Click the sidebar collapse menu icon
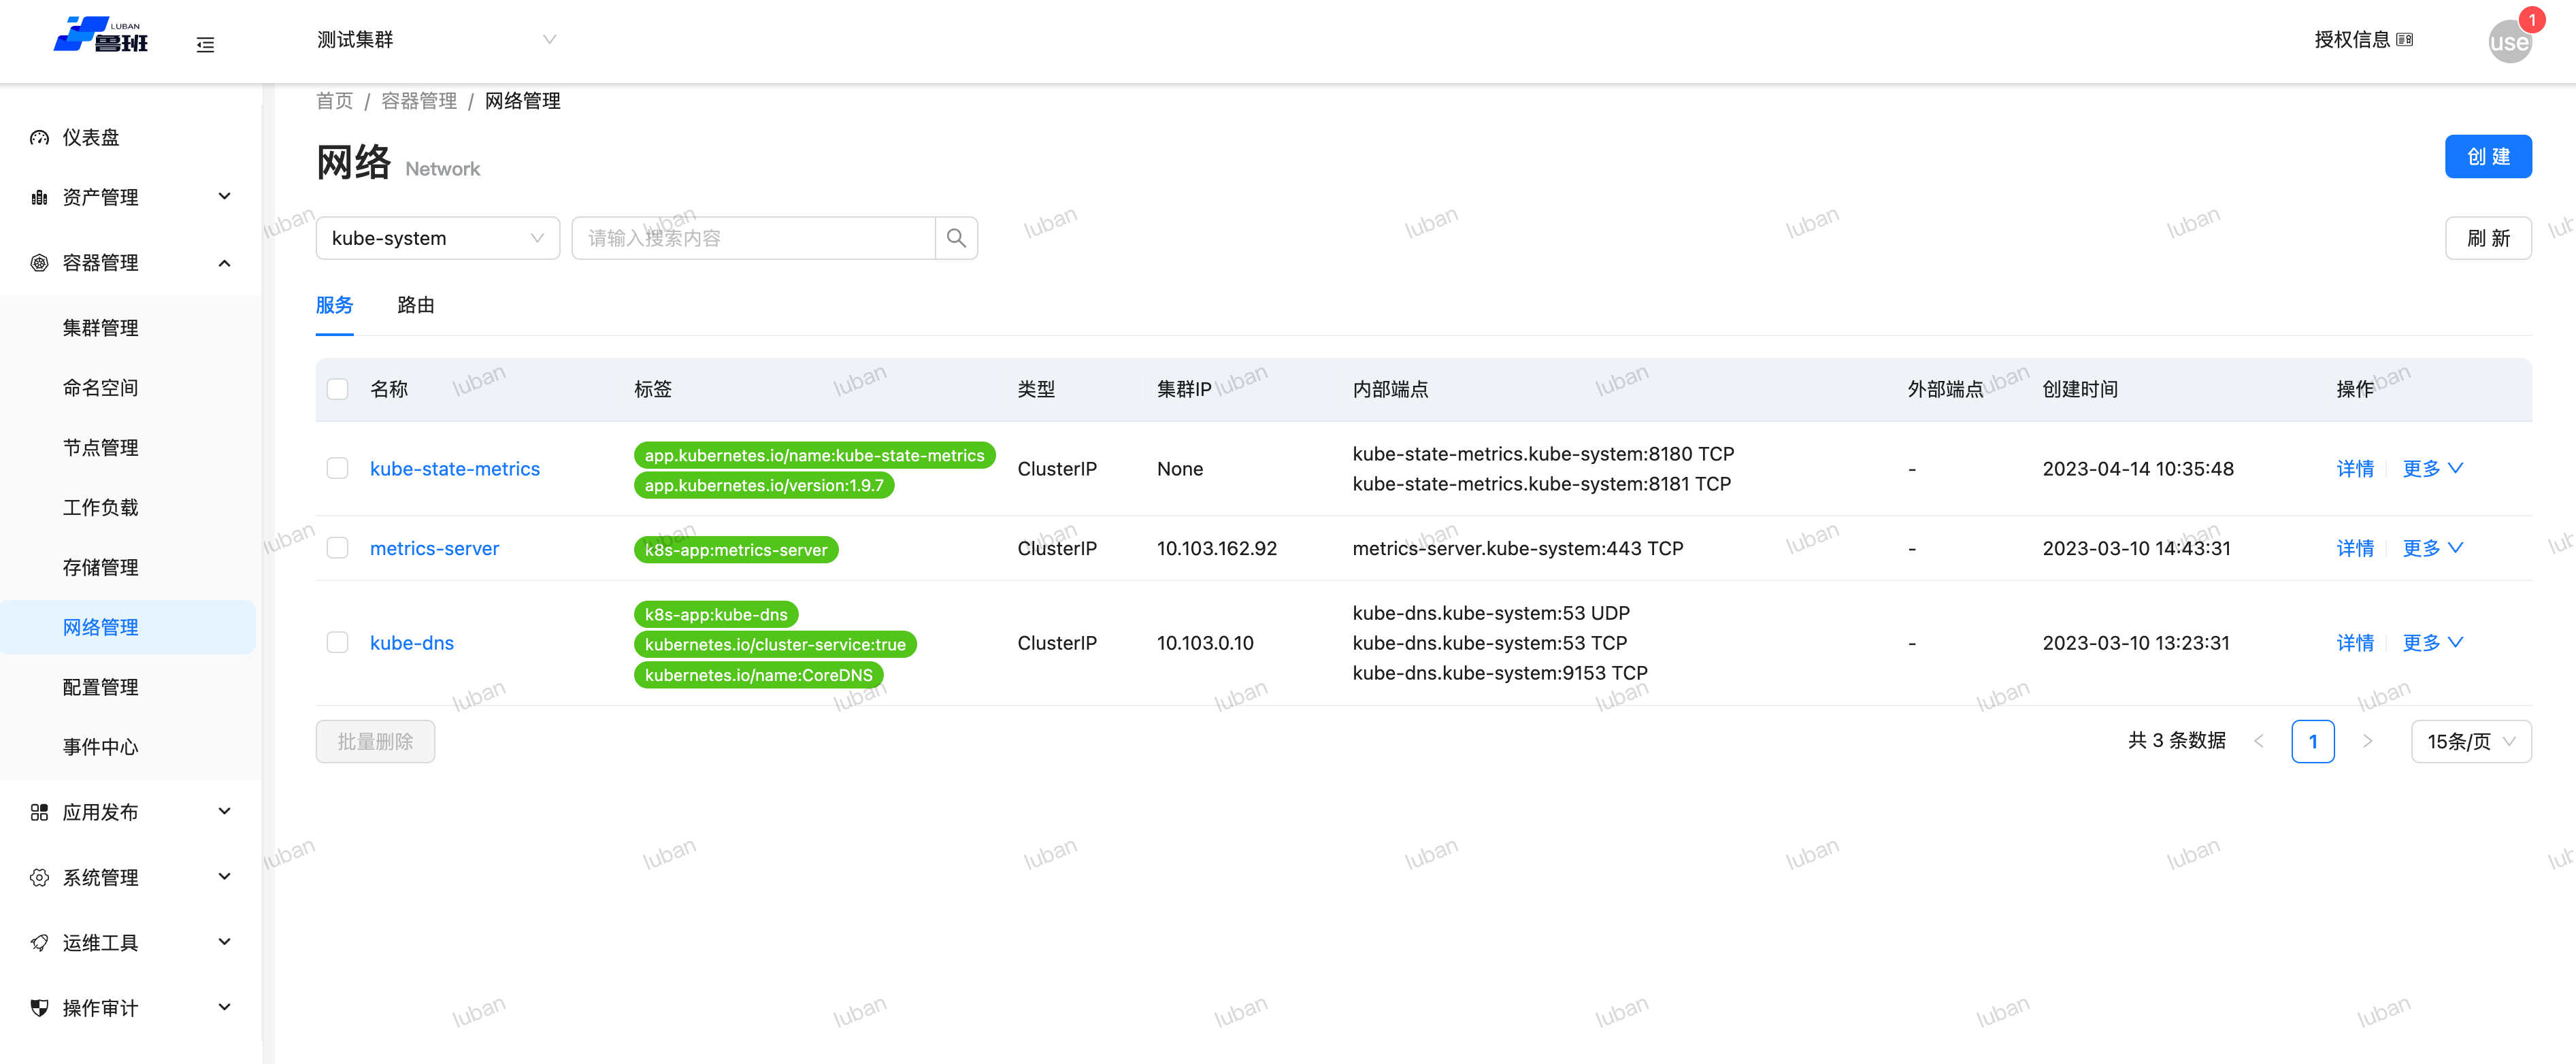The width and height of the screenshot is (2576, 1064). tap(205, 45)
